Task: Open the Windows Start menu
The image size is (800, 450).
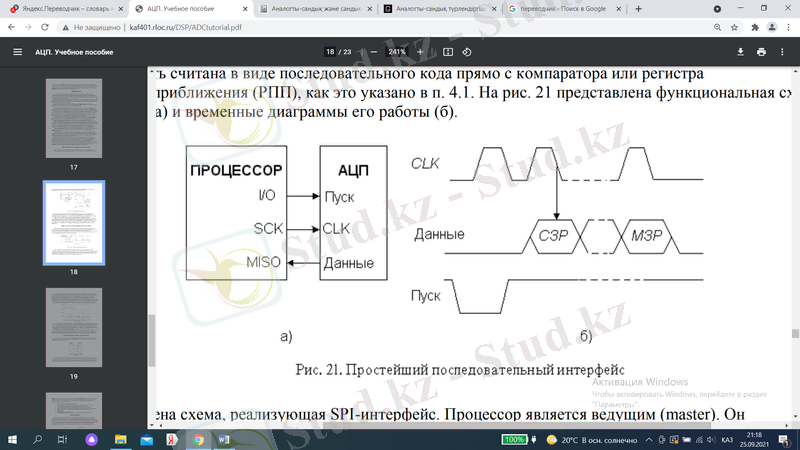Action: coord(12,439)
